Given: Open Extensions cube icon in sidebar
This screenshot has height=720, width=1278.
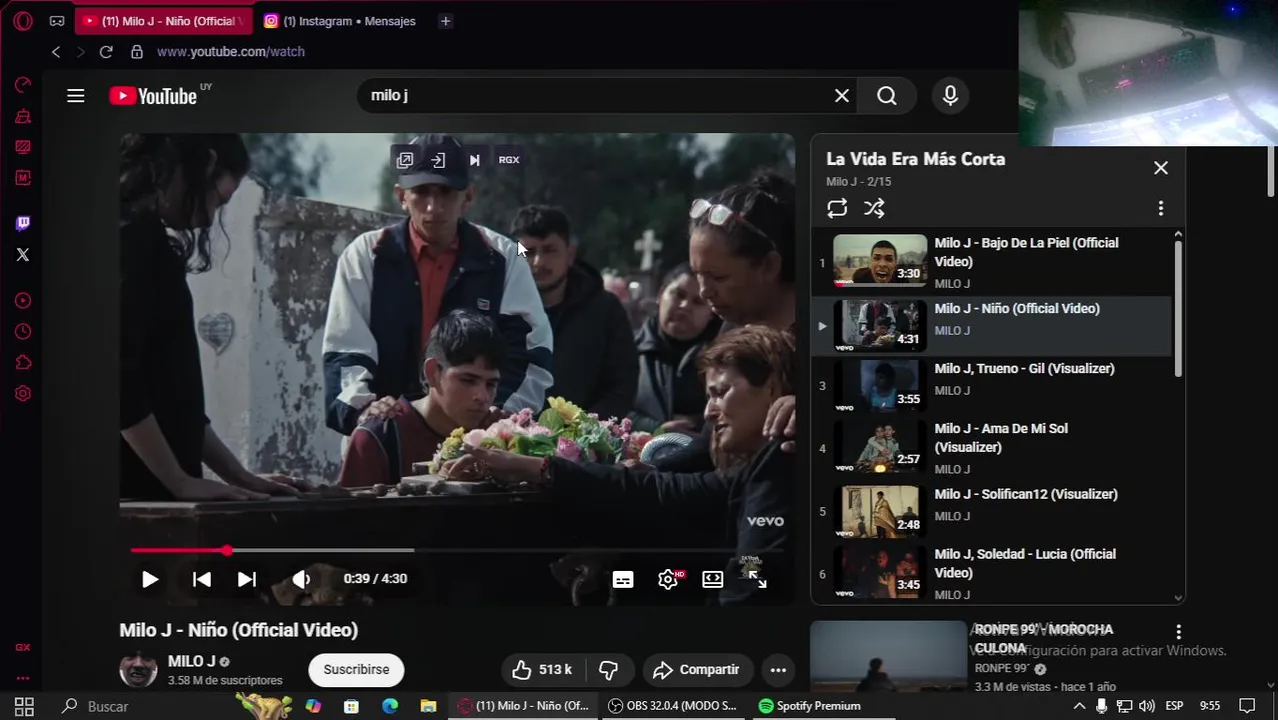Looking at the screenshot, I should point(23,363).
